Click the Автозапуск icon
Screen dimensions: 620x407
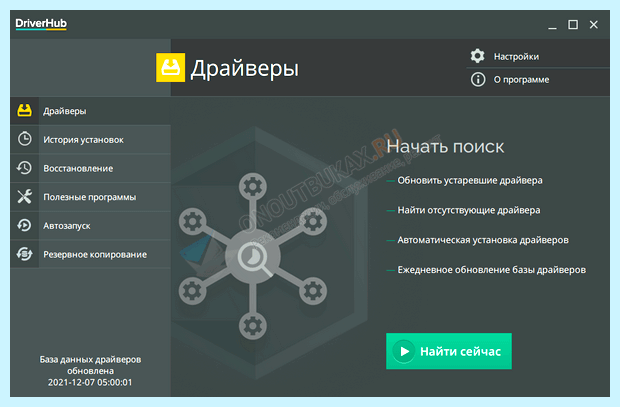coord(25,225)
